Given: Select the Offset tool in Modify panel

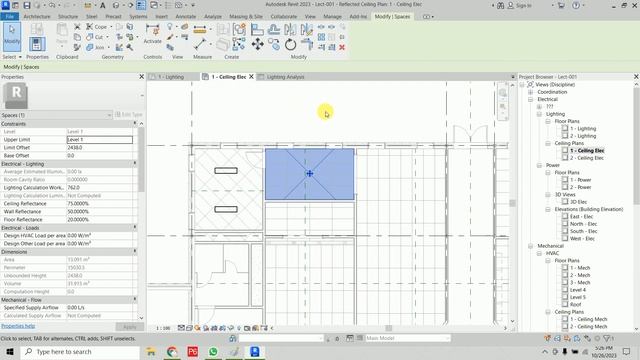Looking at the screenshot, I should click(x=274, y=29).
